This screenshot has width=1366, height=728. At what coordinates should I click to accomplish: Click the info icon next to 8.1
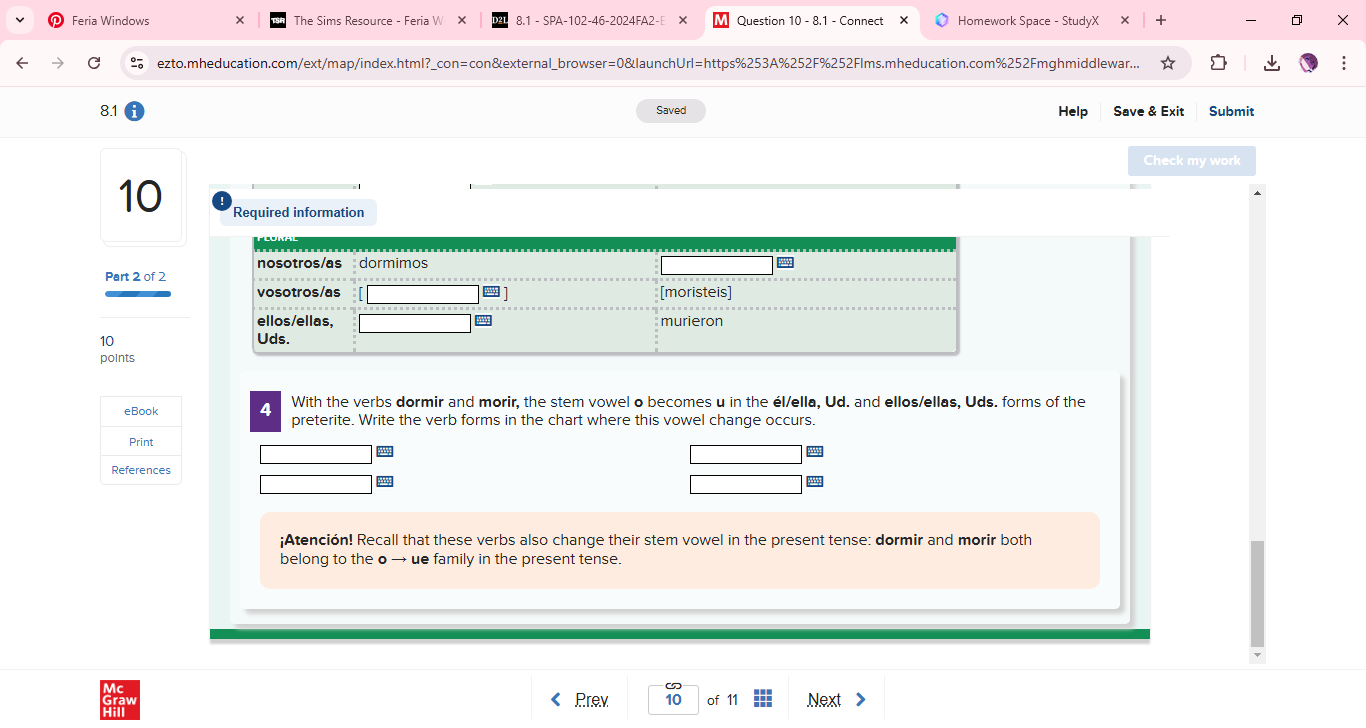click(134, 111)
